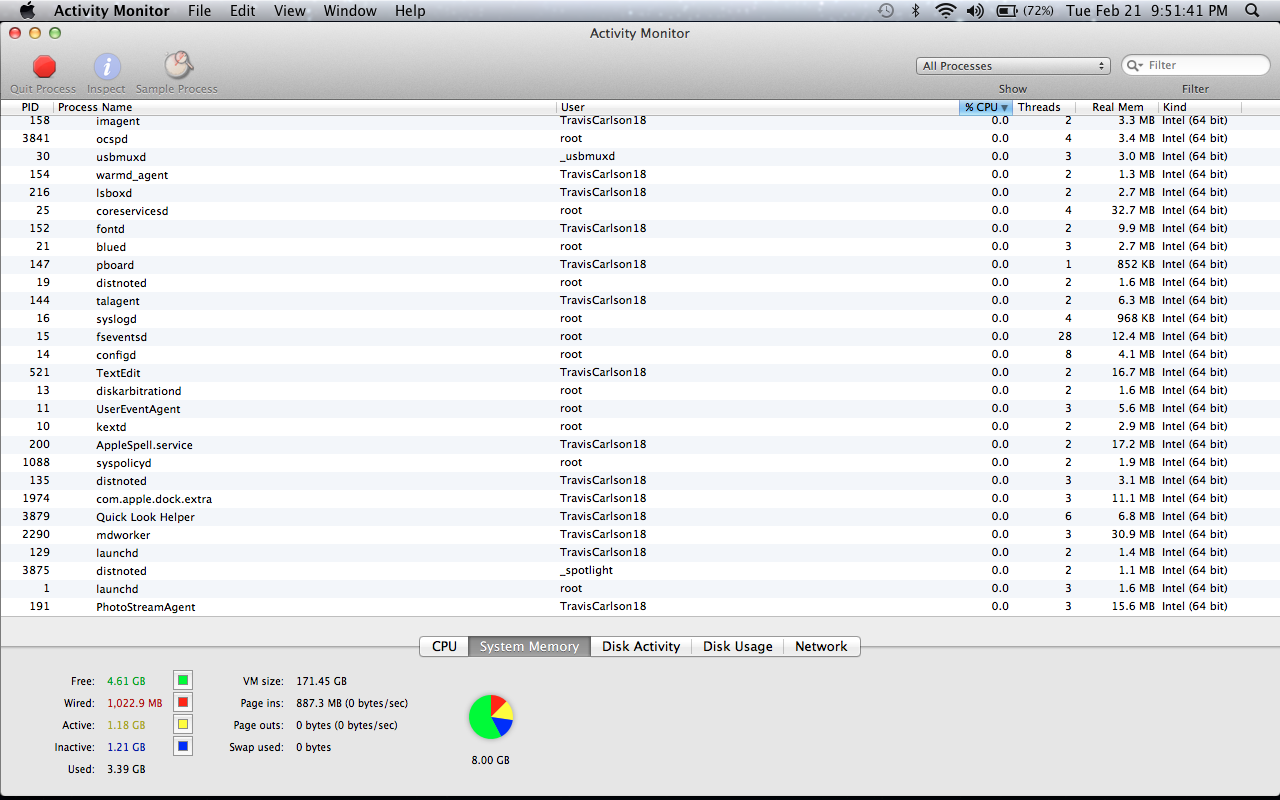
Task: Click the Bluetooth status icon
Action: coord(915,11)
